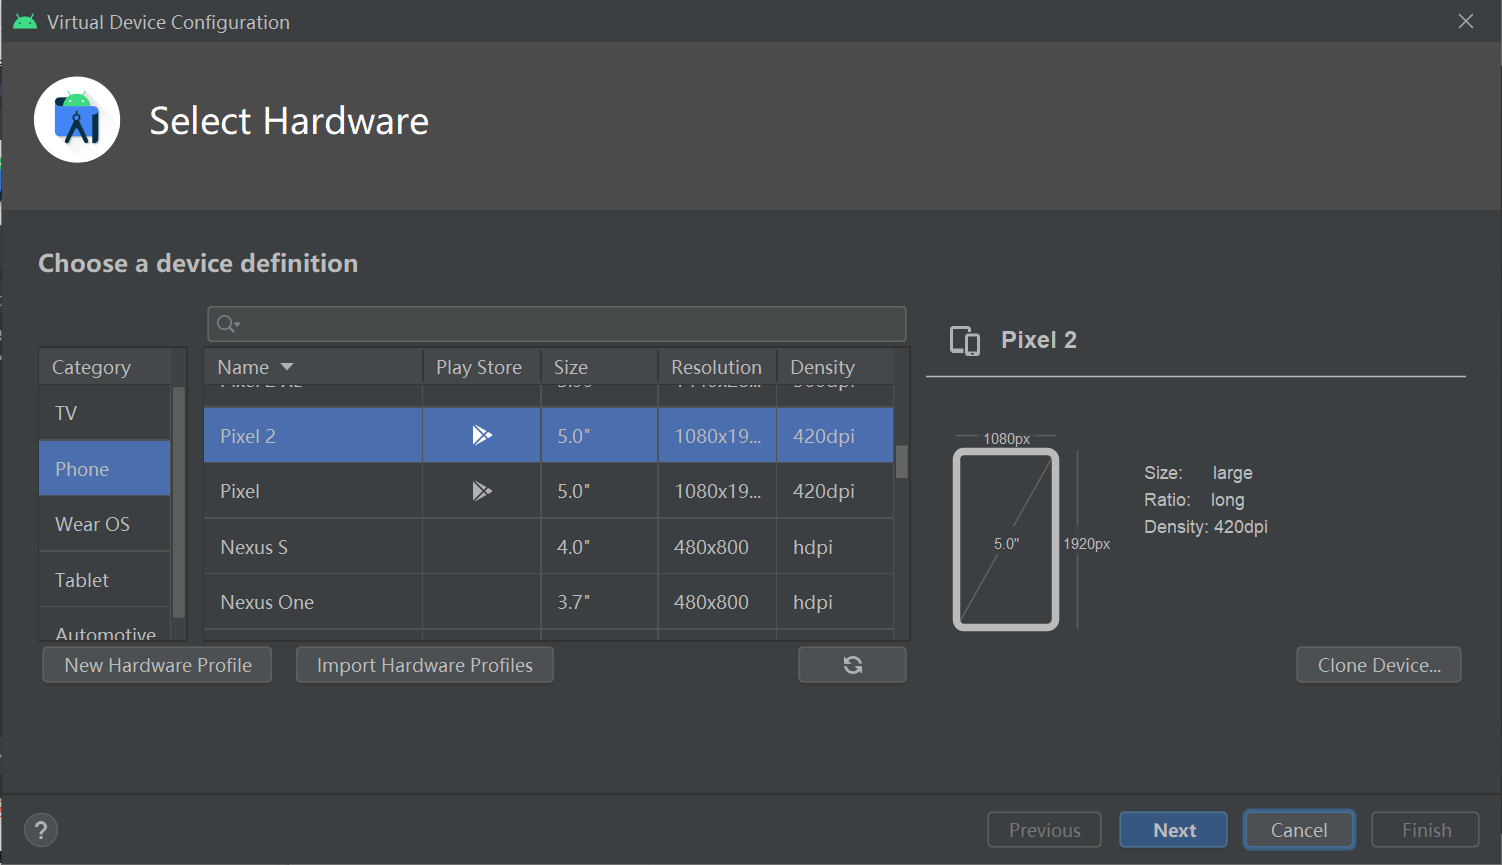Click 5.0" size cell in Pixel row

[599, 491]
